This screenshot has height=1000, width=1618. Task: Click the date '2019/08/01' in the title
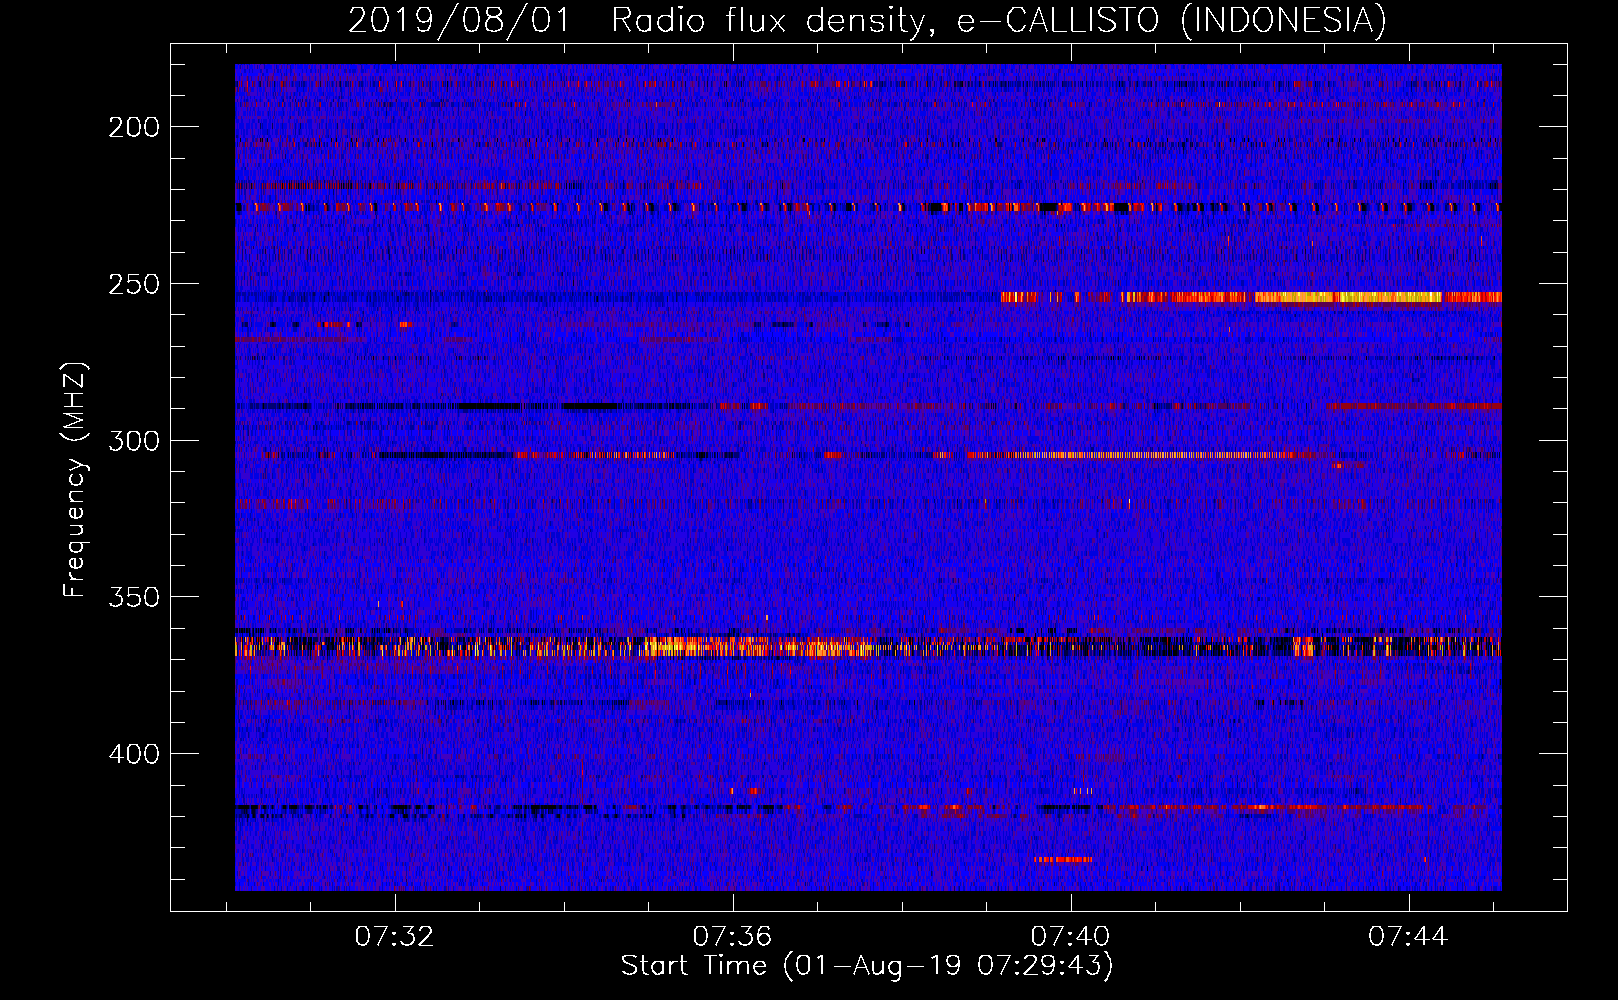459,20
